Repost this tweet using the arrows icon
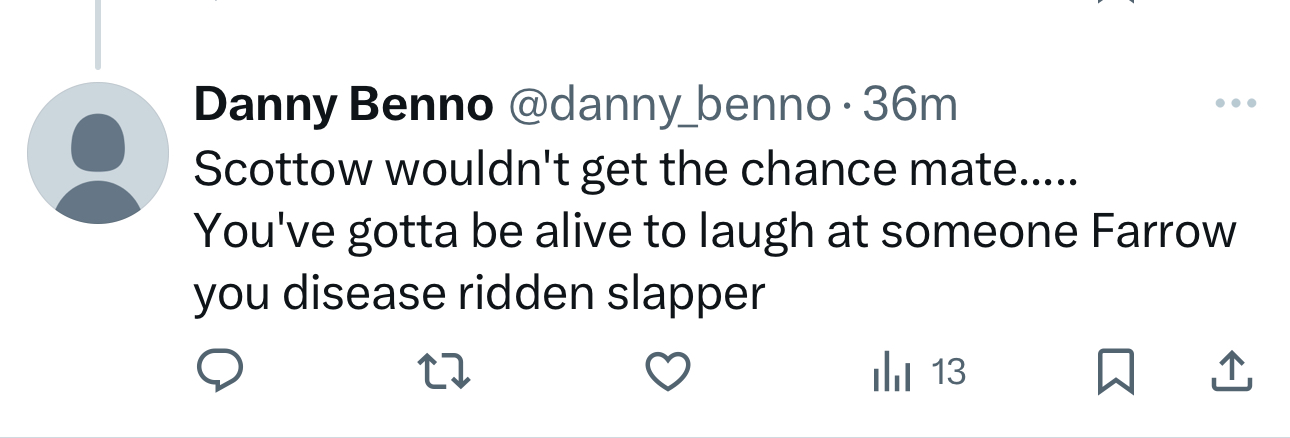The height and width of the screenshot is (438, 1290). (443, 373)
